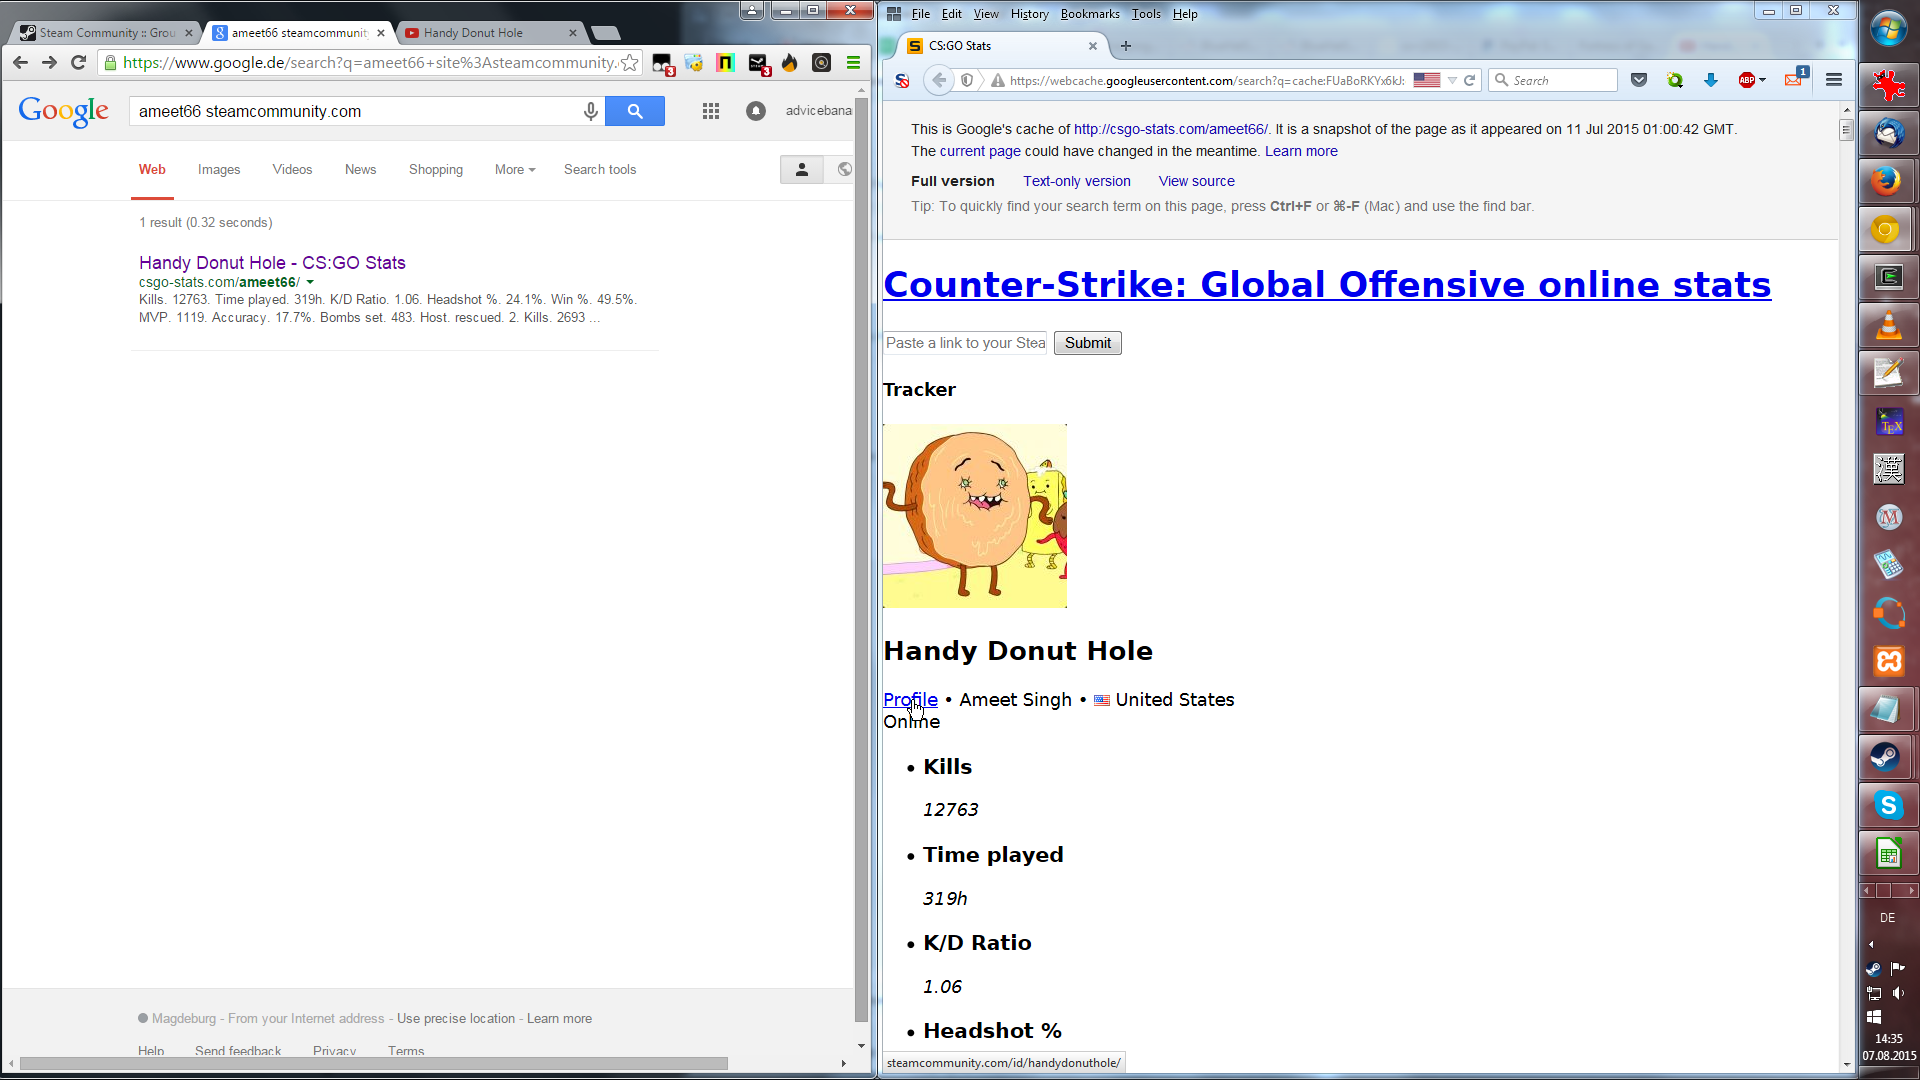Toggle global results globe button
1920x1080 pixels.
point(844,170)
